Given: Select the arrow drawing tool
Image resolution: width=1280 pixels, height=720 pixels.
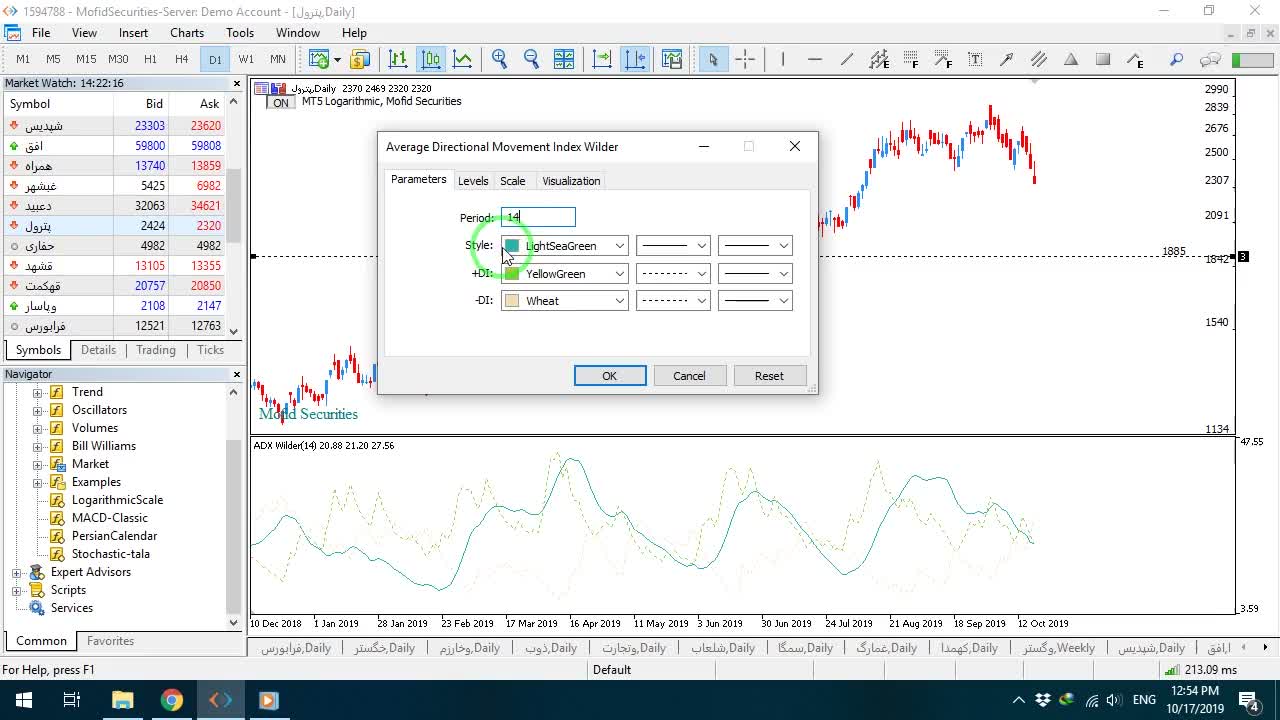Looking at the screenshot, I should click(x=1007, y=59).
